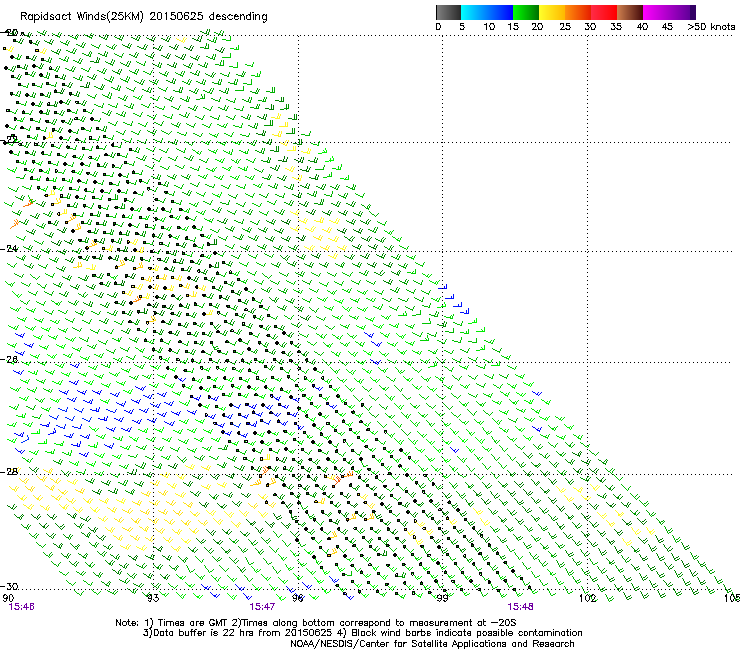Click the latitude label '-28'

point(11,472)
